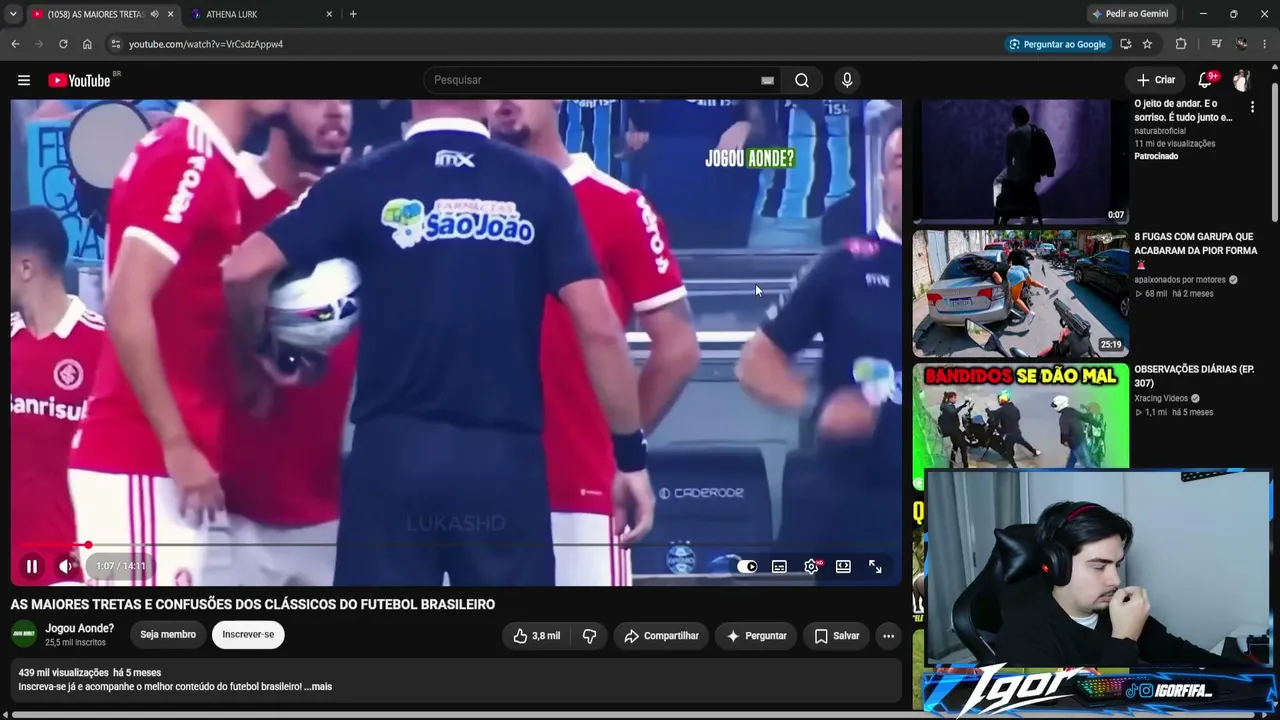Open the player settings gear menu

[x=811, y=566]
